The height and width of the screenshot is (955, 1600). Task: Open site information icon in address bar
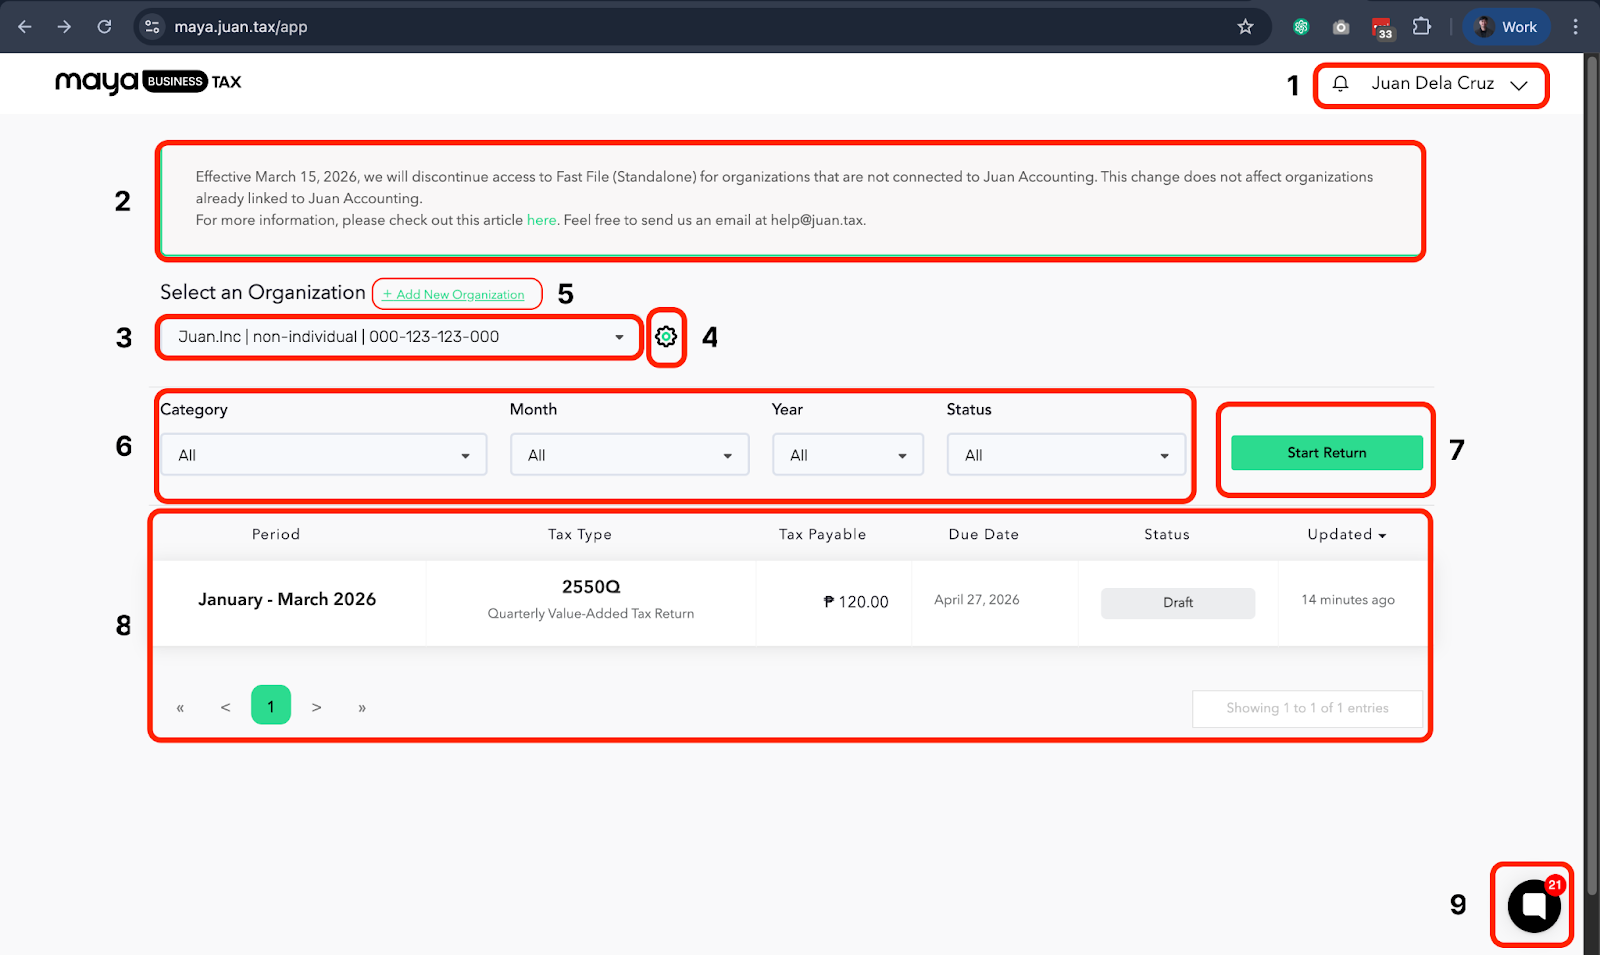(x=152, y=27)
